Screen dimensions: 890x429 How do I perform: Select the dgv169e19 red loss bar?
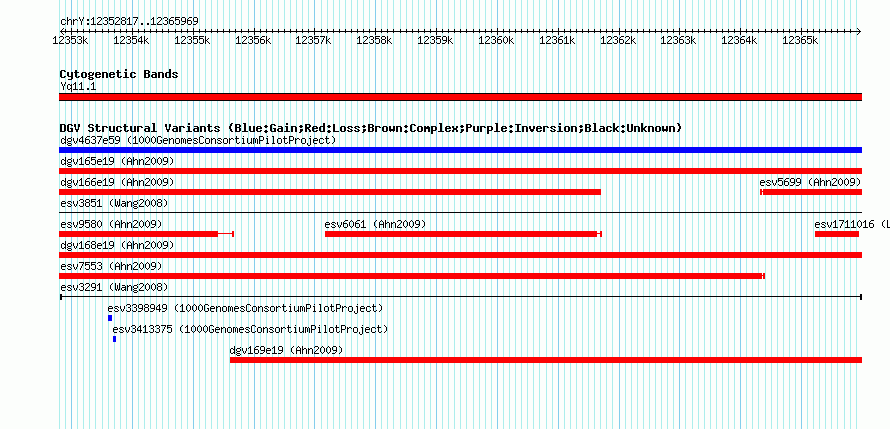click(x=546, y=360)
